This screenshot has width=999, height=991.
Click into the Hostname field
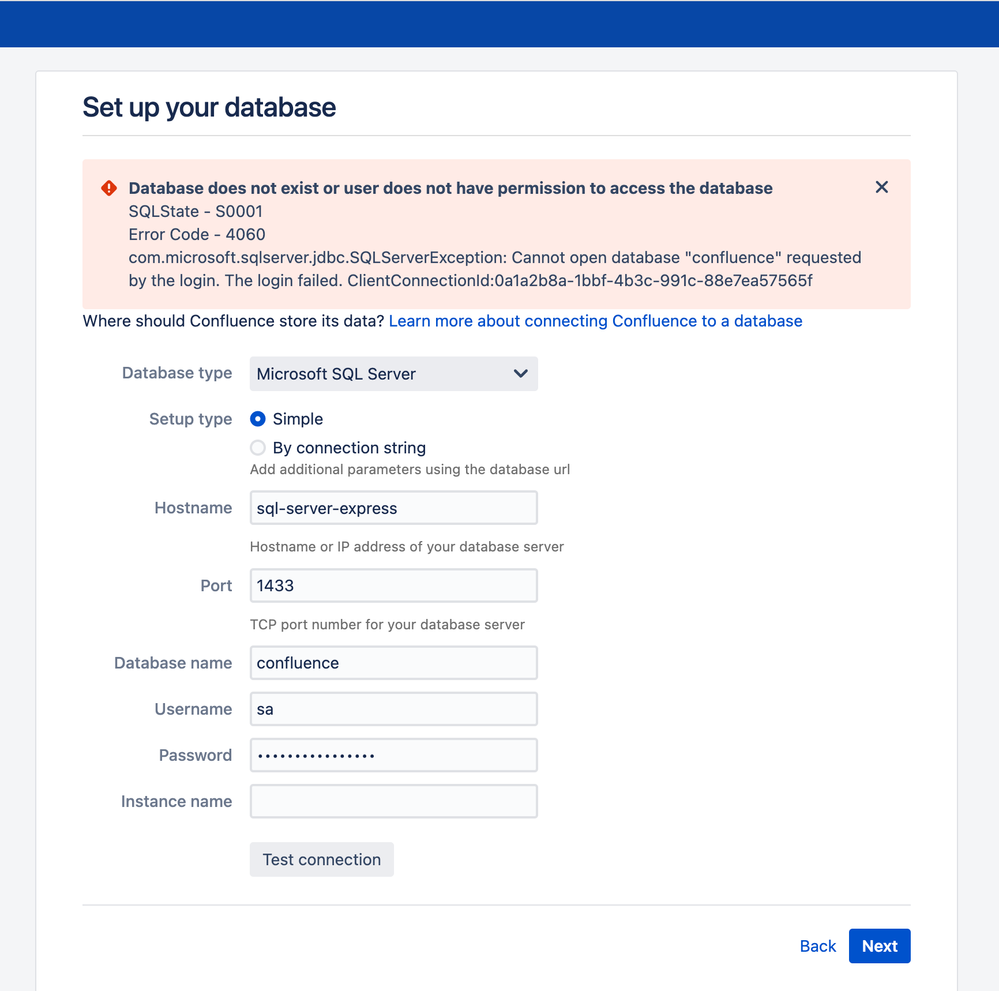click(393, 508)
